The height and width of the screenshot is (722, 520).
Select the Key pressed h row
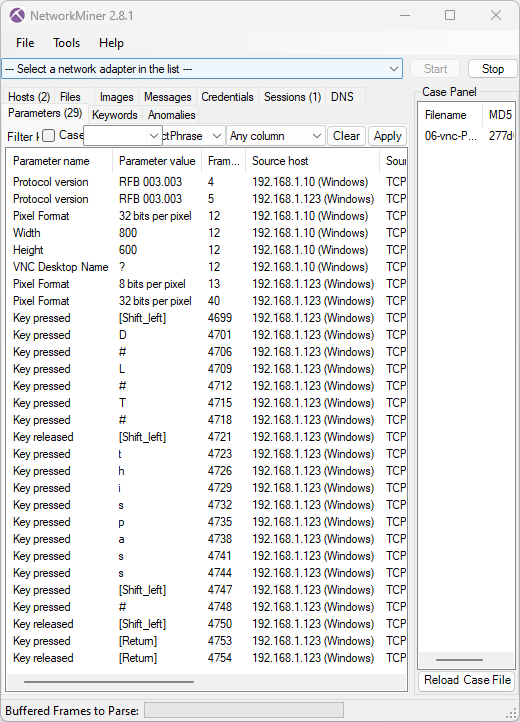207,471
